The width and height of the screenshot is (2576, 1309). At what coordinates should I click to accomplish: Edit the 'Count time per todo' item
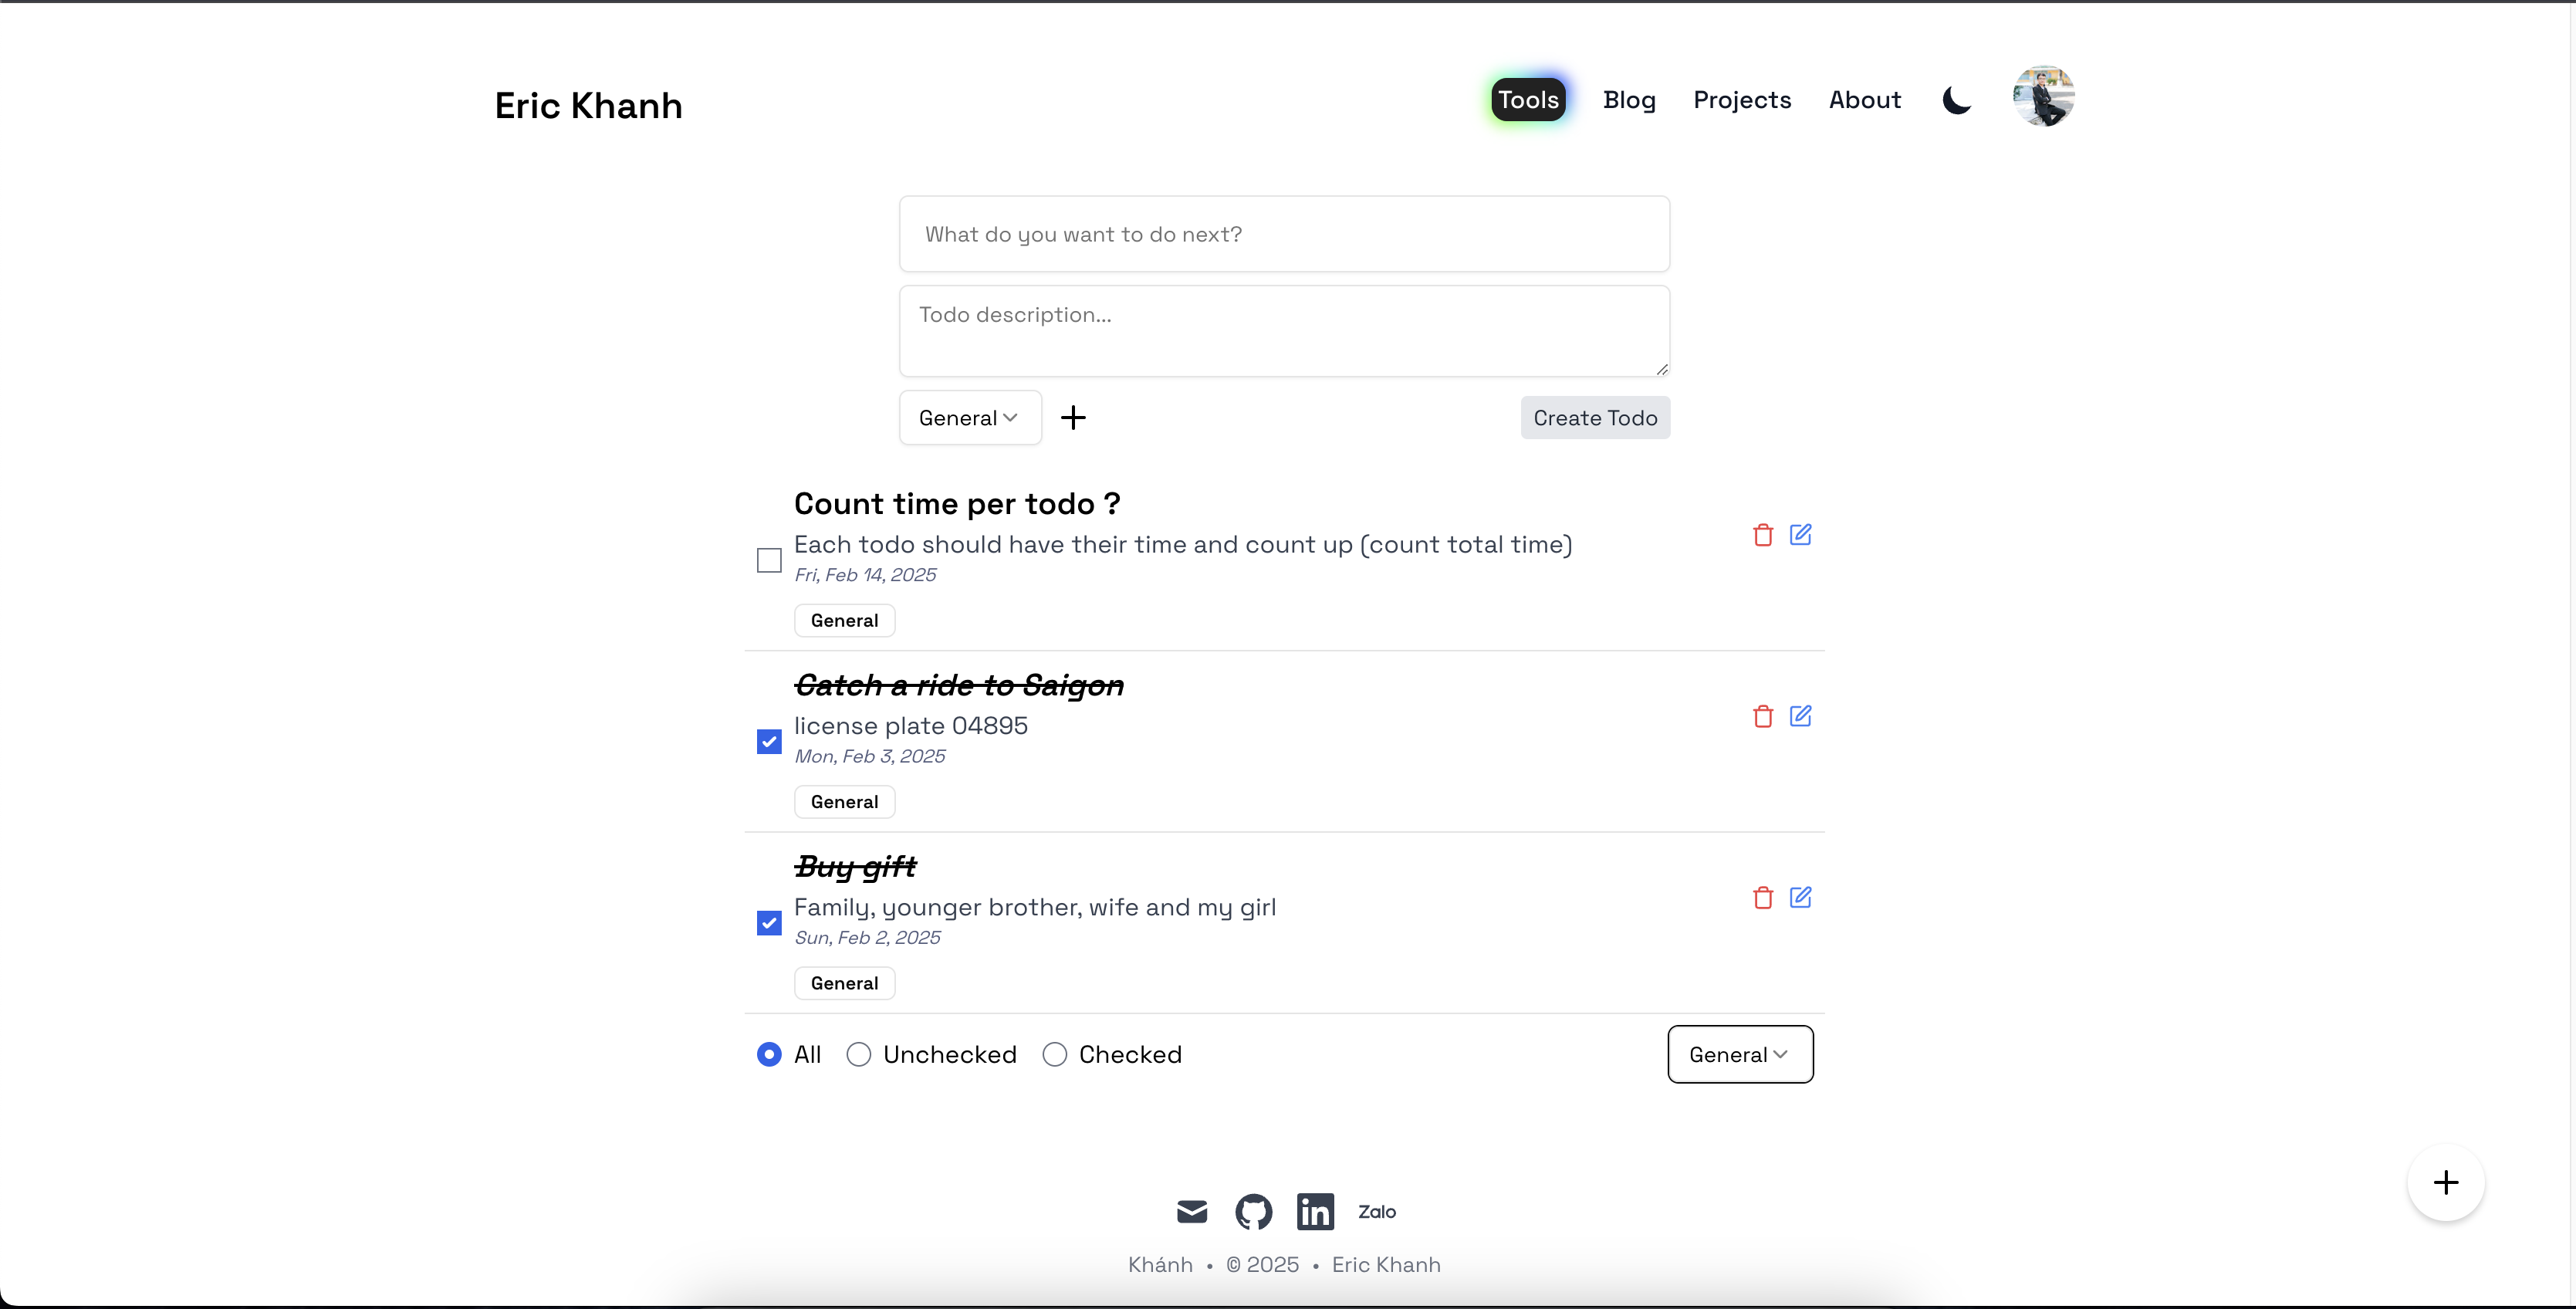pos(1800,535)
